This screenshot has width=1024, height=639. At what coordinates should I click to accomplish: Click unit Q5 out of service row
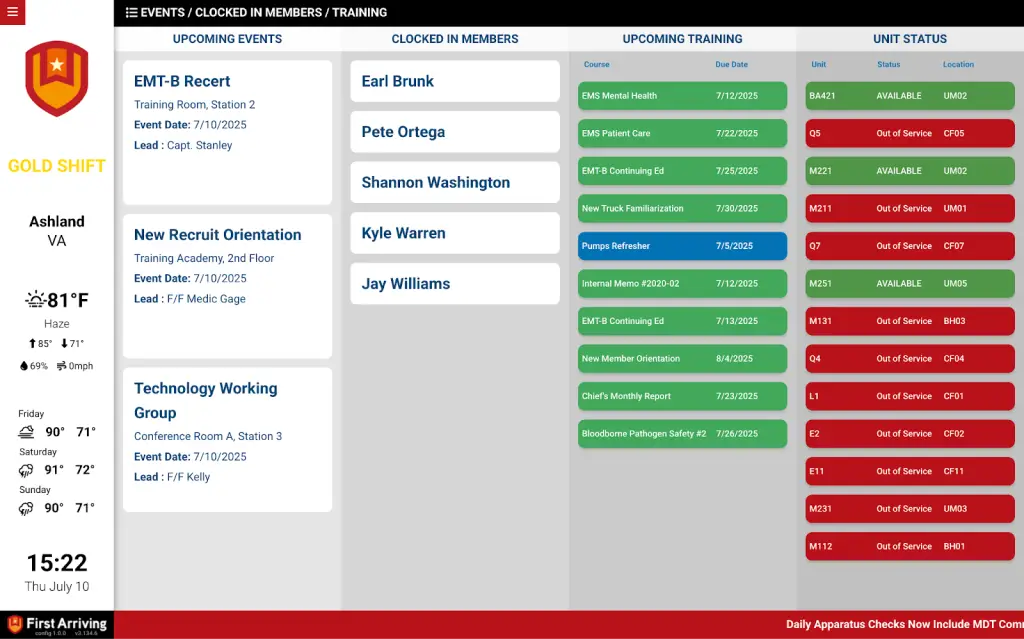[910, 133]
